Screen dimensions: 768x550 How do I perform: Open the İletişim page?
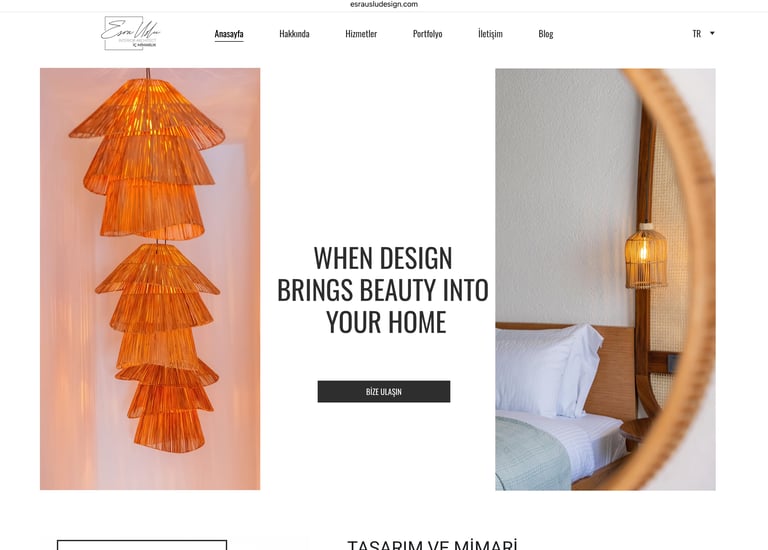490,34
